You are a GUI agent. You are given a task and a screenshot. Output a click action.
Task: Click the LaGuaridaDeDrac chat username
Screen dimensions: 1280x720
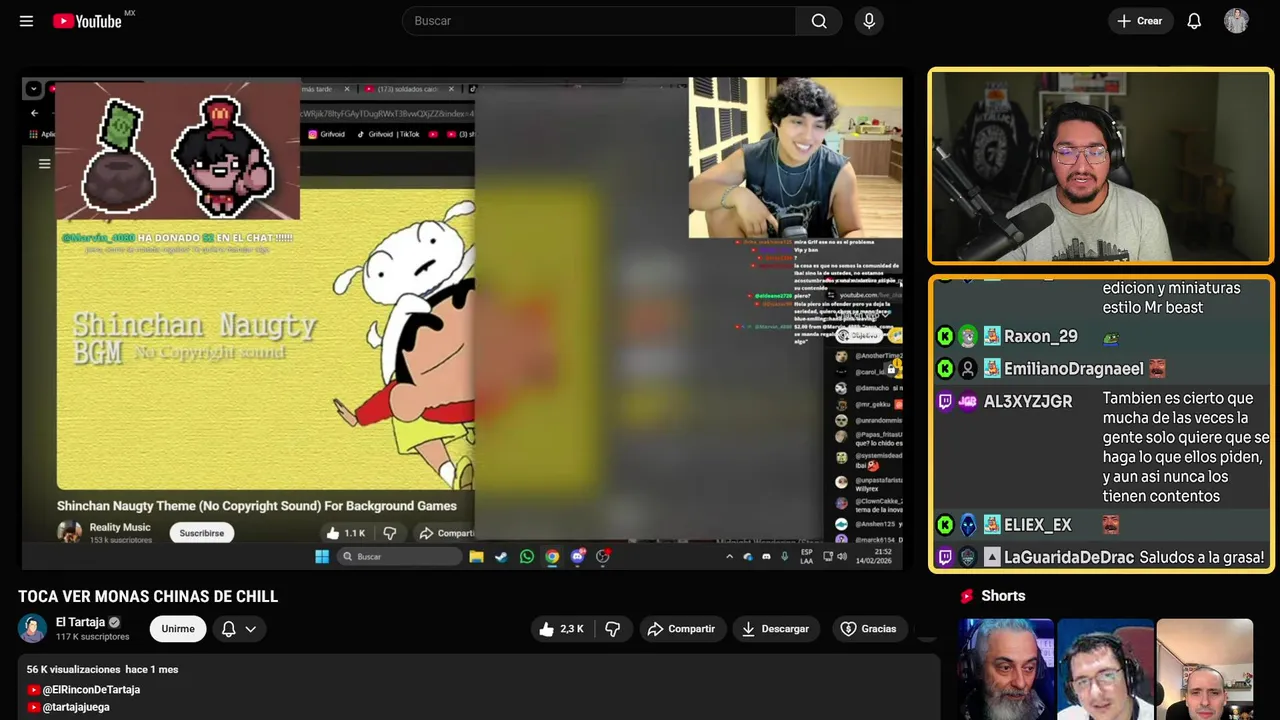click(x=1069, y=557)
